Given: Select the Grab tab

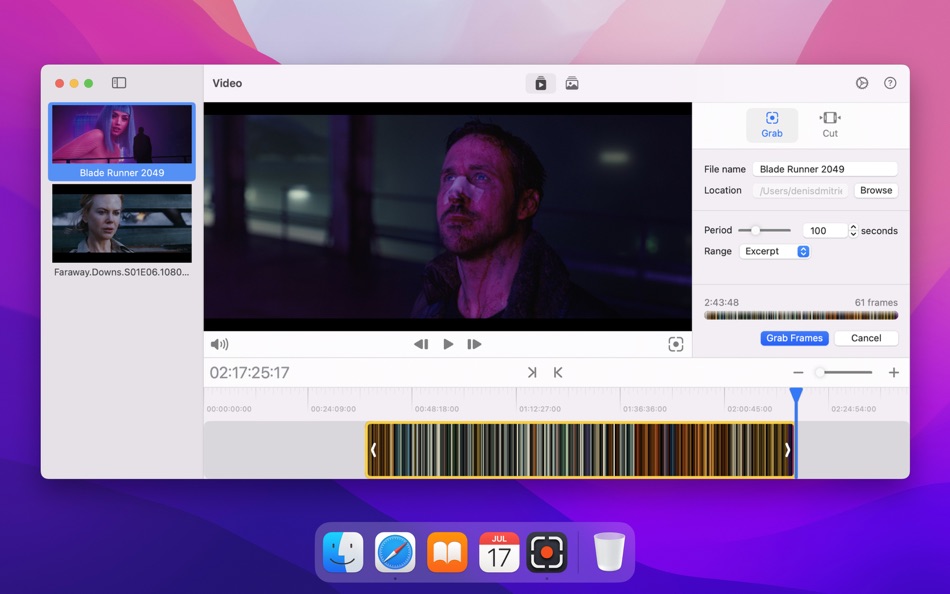Looking at the screenshot, I should click(771, 125).
